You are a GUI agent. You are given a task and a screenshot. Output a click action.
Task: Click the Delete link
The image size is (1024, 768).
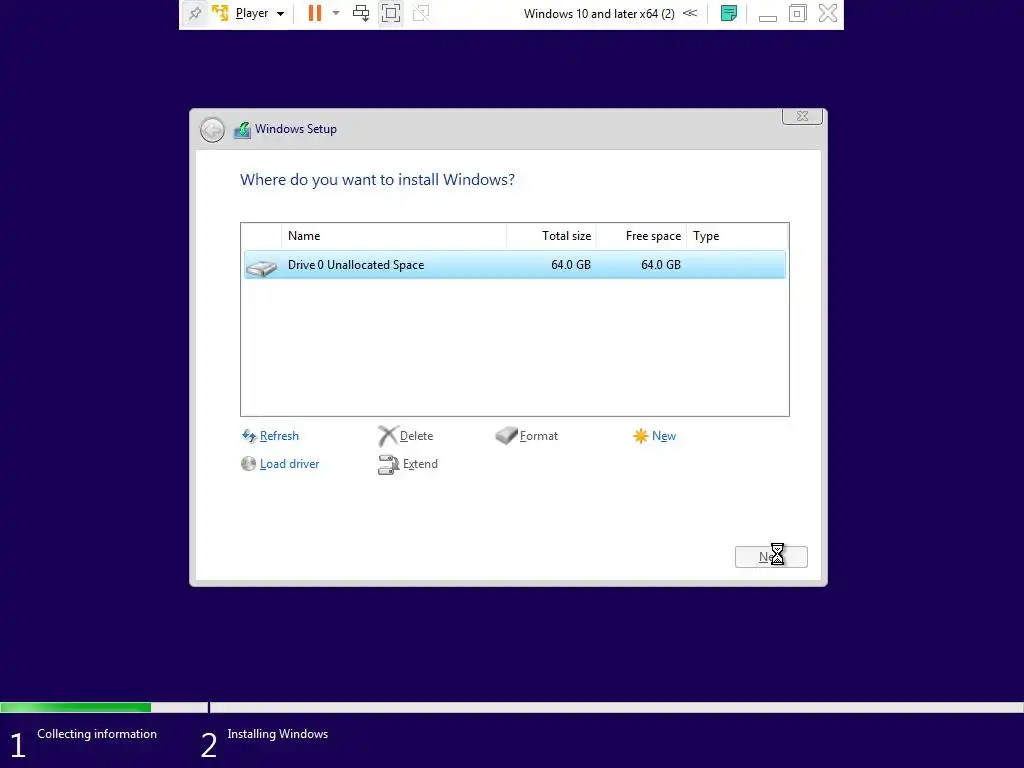coord(416,436)
